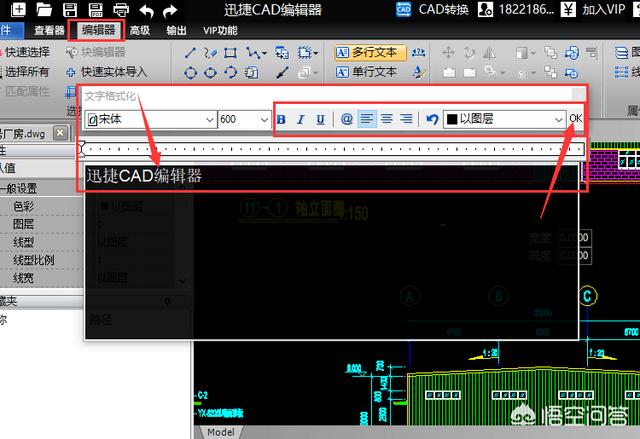Screen dimensions: 640x439
Task: Click the Redo arrow in title bar
Action: coord(170,11)
